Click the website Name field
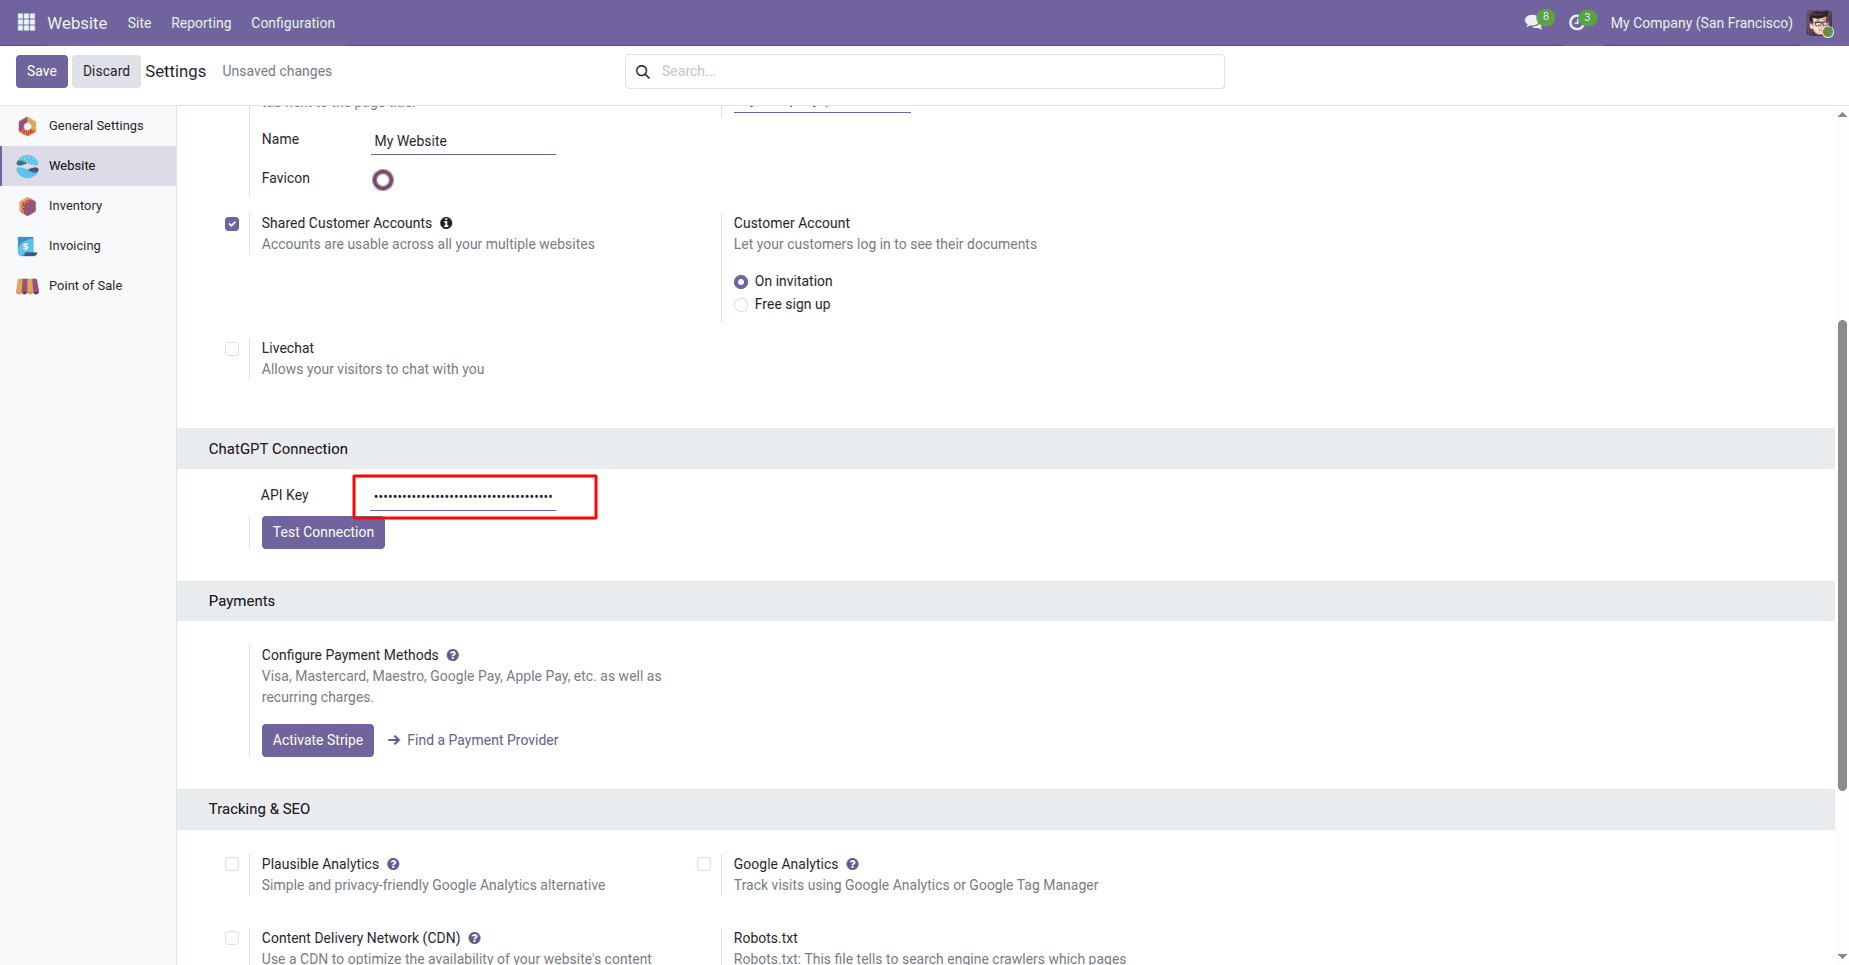This screenshot has height=965, width=1849. pos(463,141)
